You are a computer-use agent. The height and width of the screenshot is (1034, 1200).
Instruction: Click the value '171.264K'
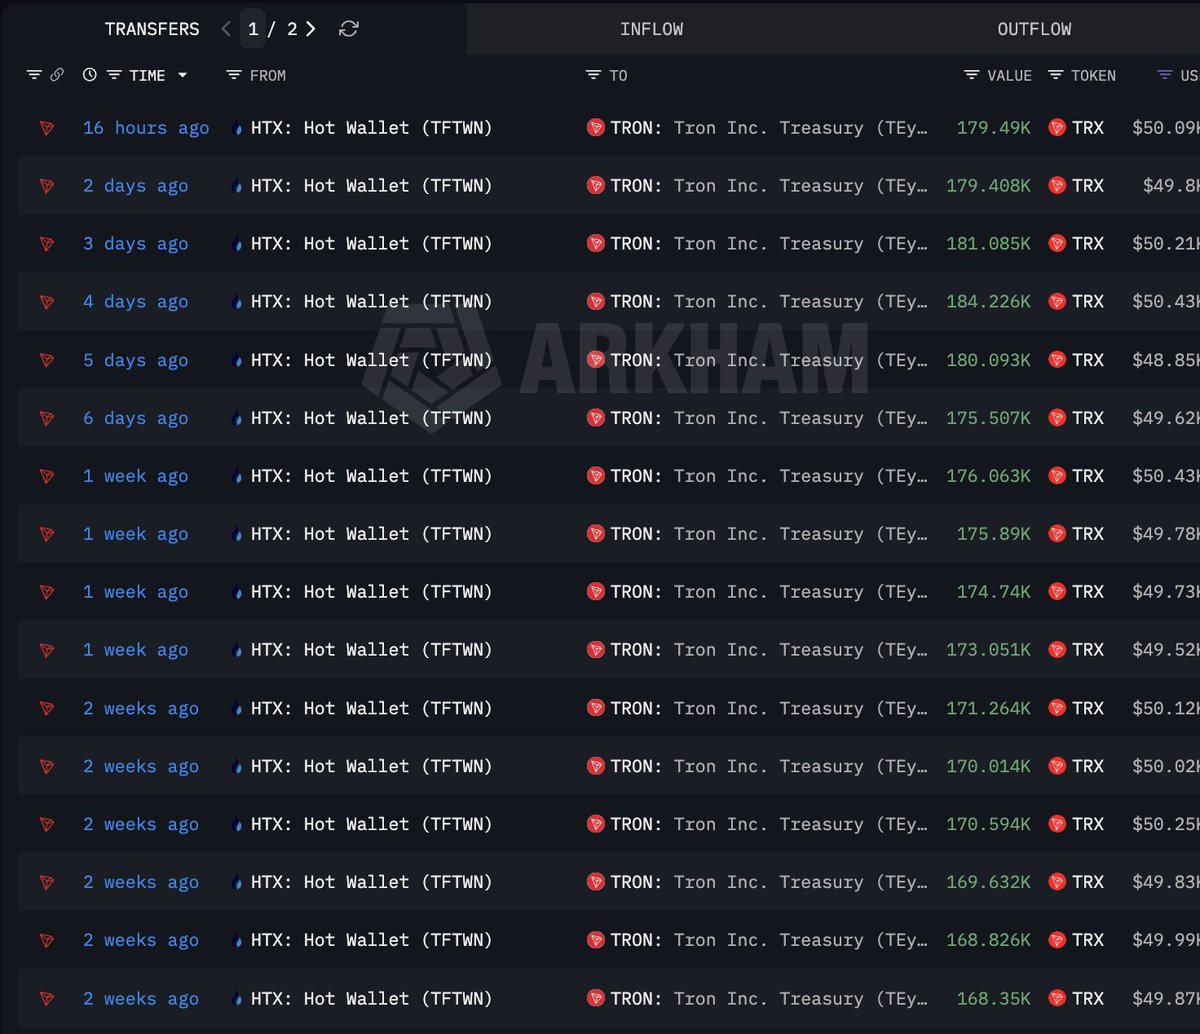(988, 708)
